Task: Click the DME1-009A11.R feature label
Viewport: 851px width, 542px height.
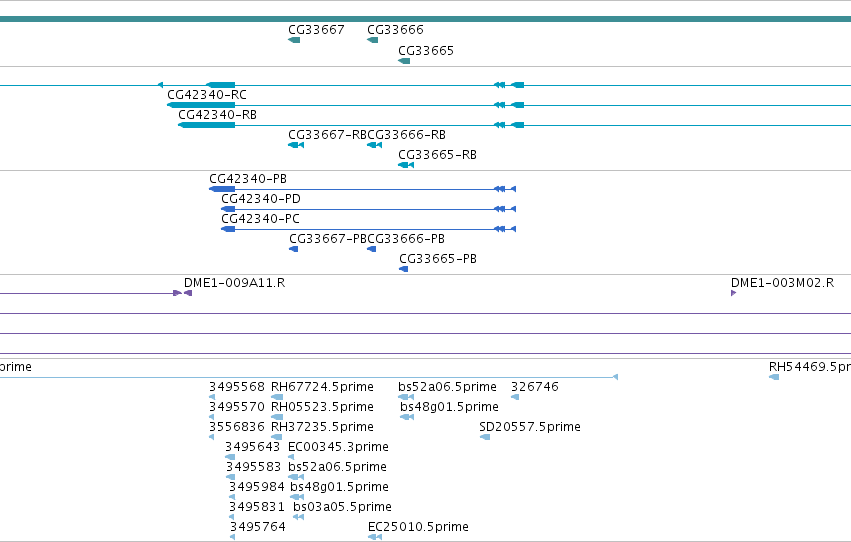Action: (234, 283)
